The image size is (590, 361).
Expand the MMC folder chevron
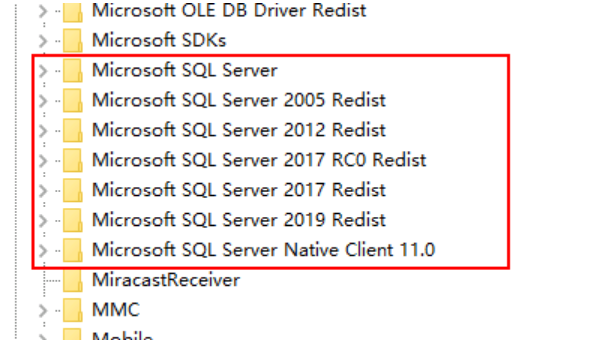point(43,311)
